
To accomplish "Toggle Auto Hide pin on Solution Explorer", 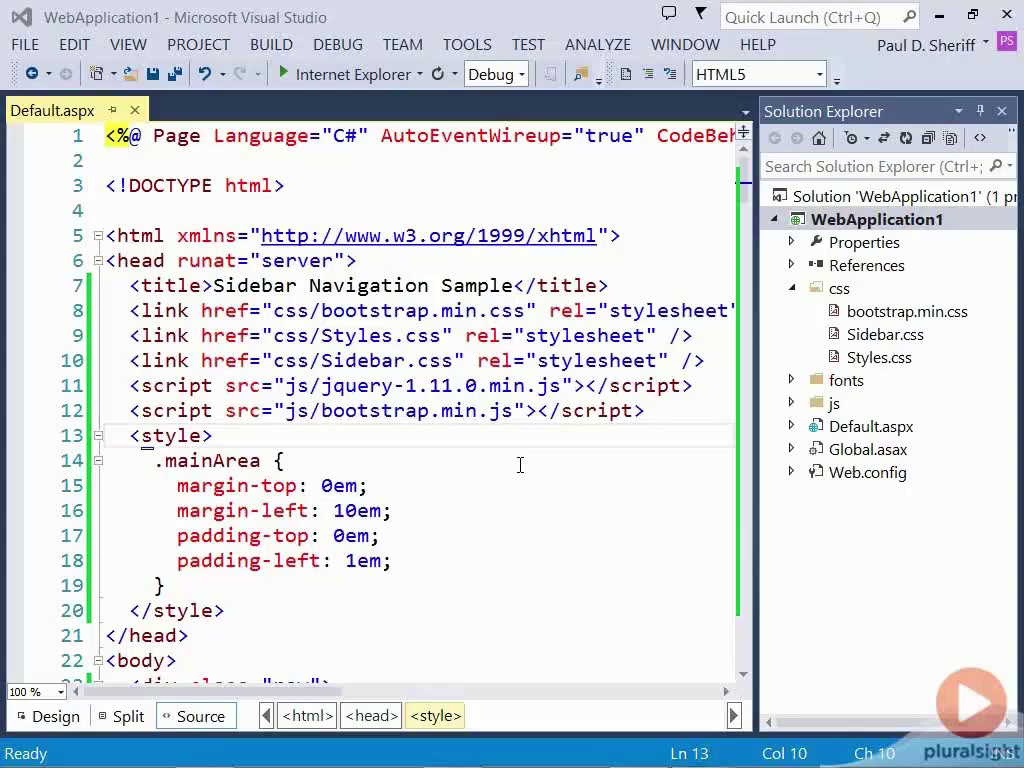I will (980, 111).
